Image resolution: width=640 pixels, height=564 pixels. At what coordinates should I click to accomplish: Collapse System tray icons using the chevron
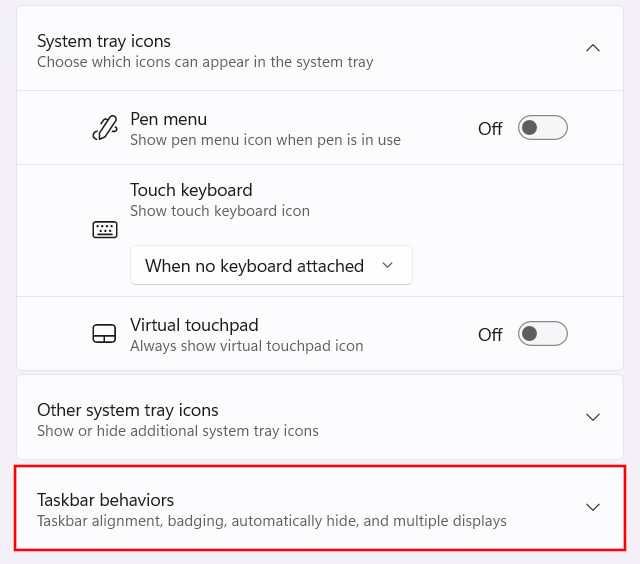pos(593,48)
